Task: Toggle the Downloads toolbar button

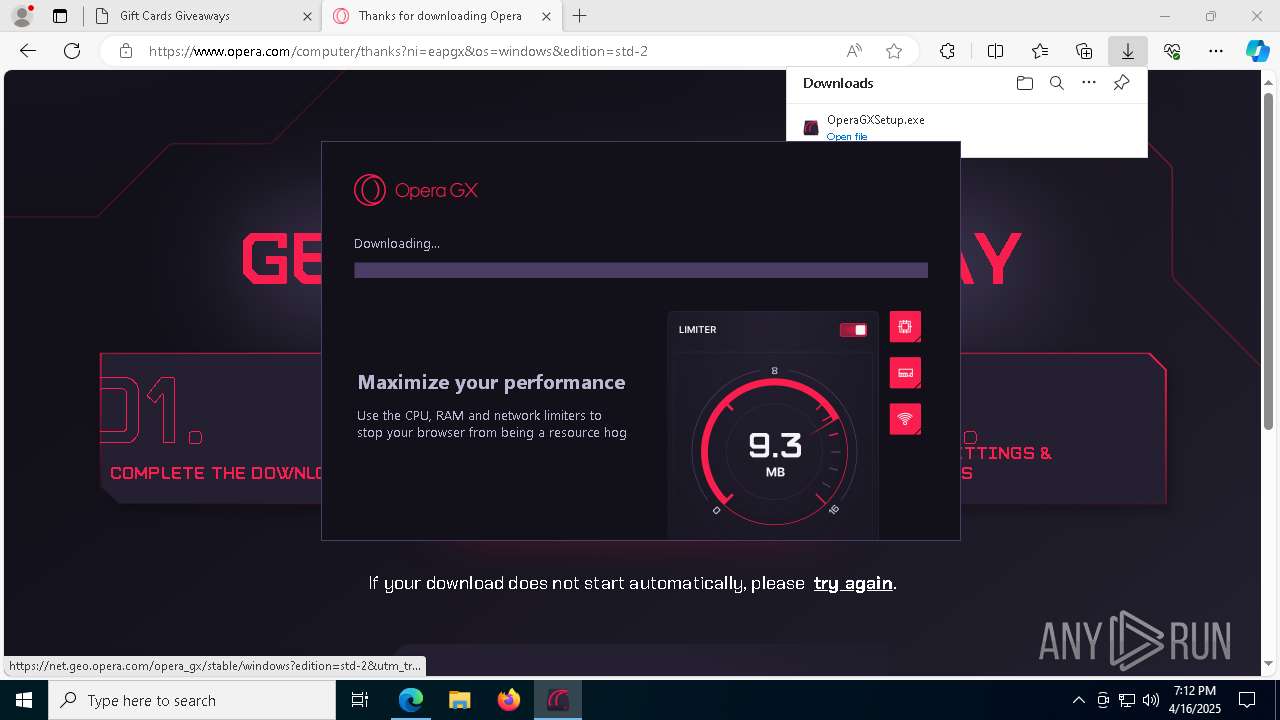Action: 1127,51
